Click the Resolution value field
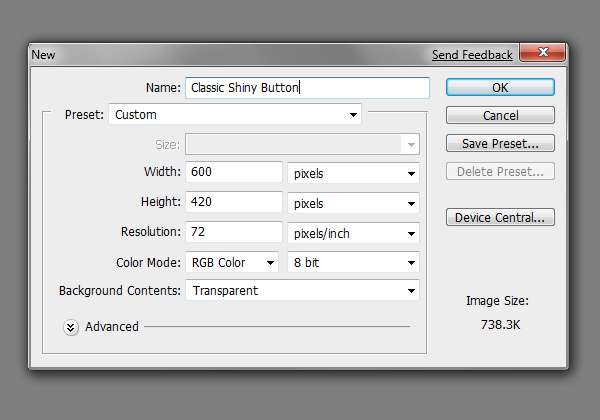600x420 pixels. 234,231
